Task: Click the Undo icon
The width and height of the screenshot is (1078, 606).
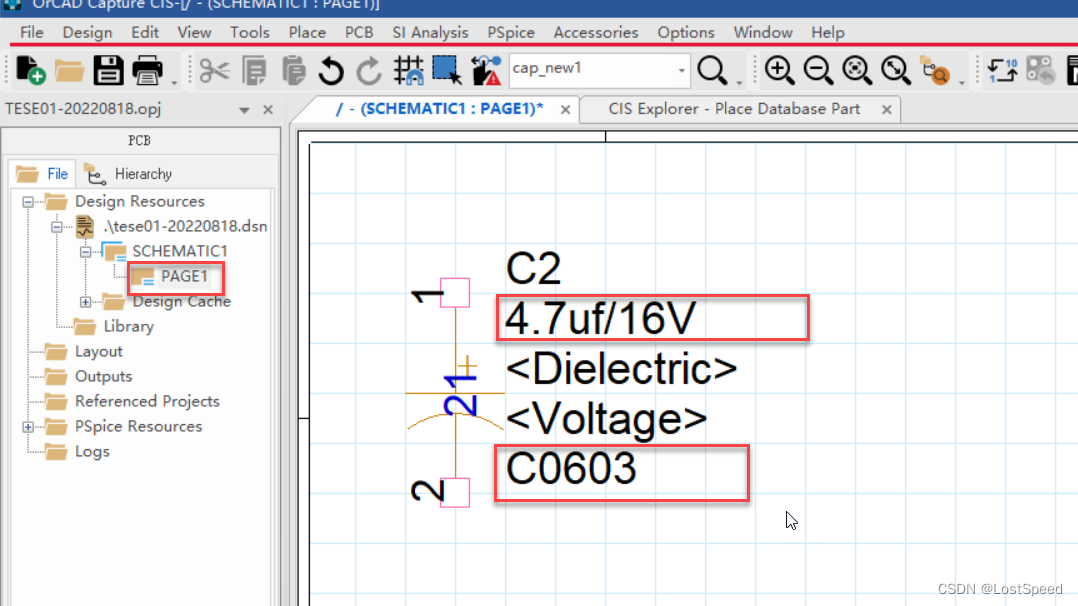Action: [331, 70]
